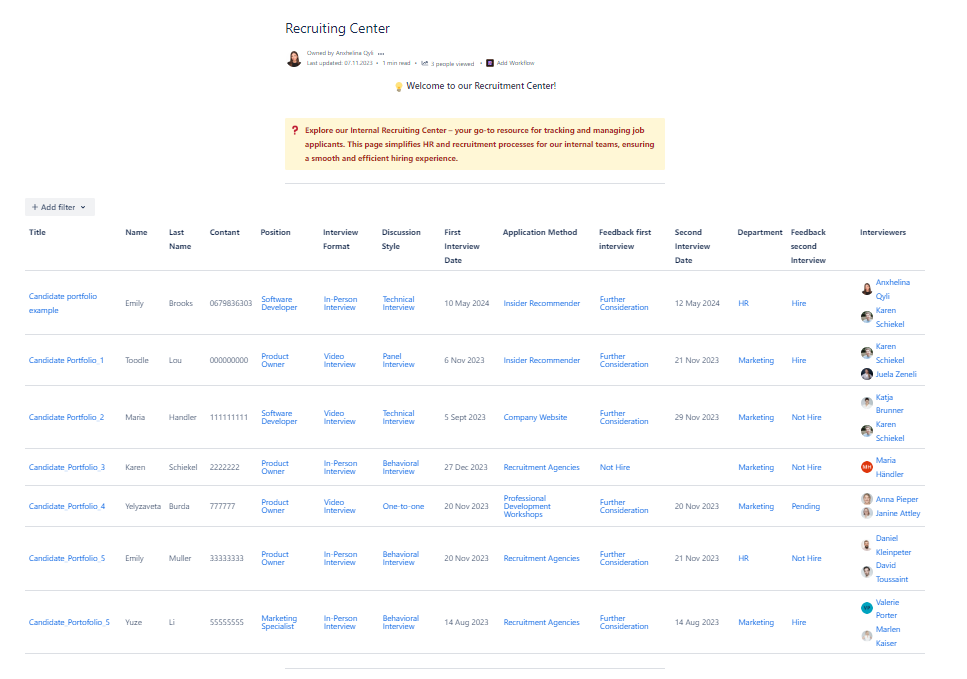Open the Candidate_Portfolio_4 link
Viewport: 967px width, 679px height.
point(67,506)
